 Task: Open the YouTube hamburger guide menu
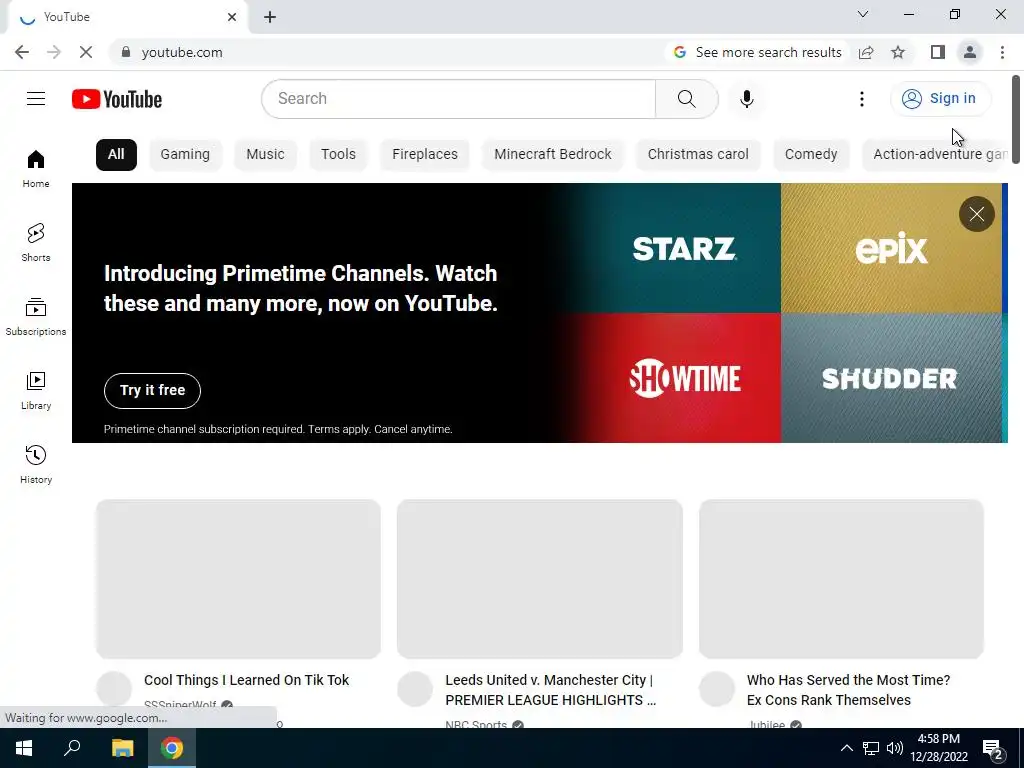[36, 99]
